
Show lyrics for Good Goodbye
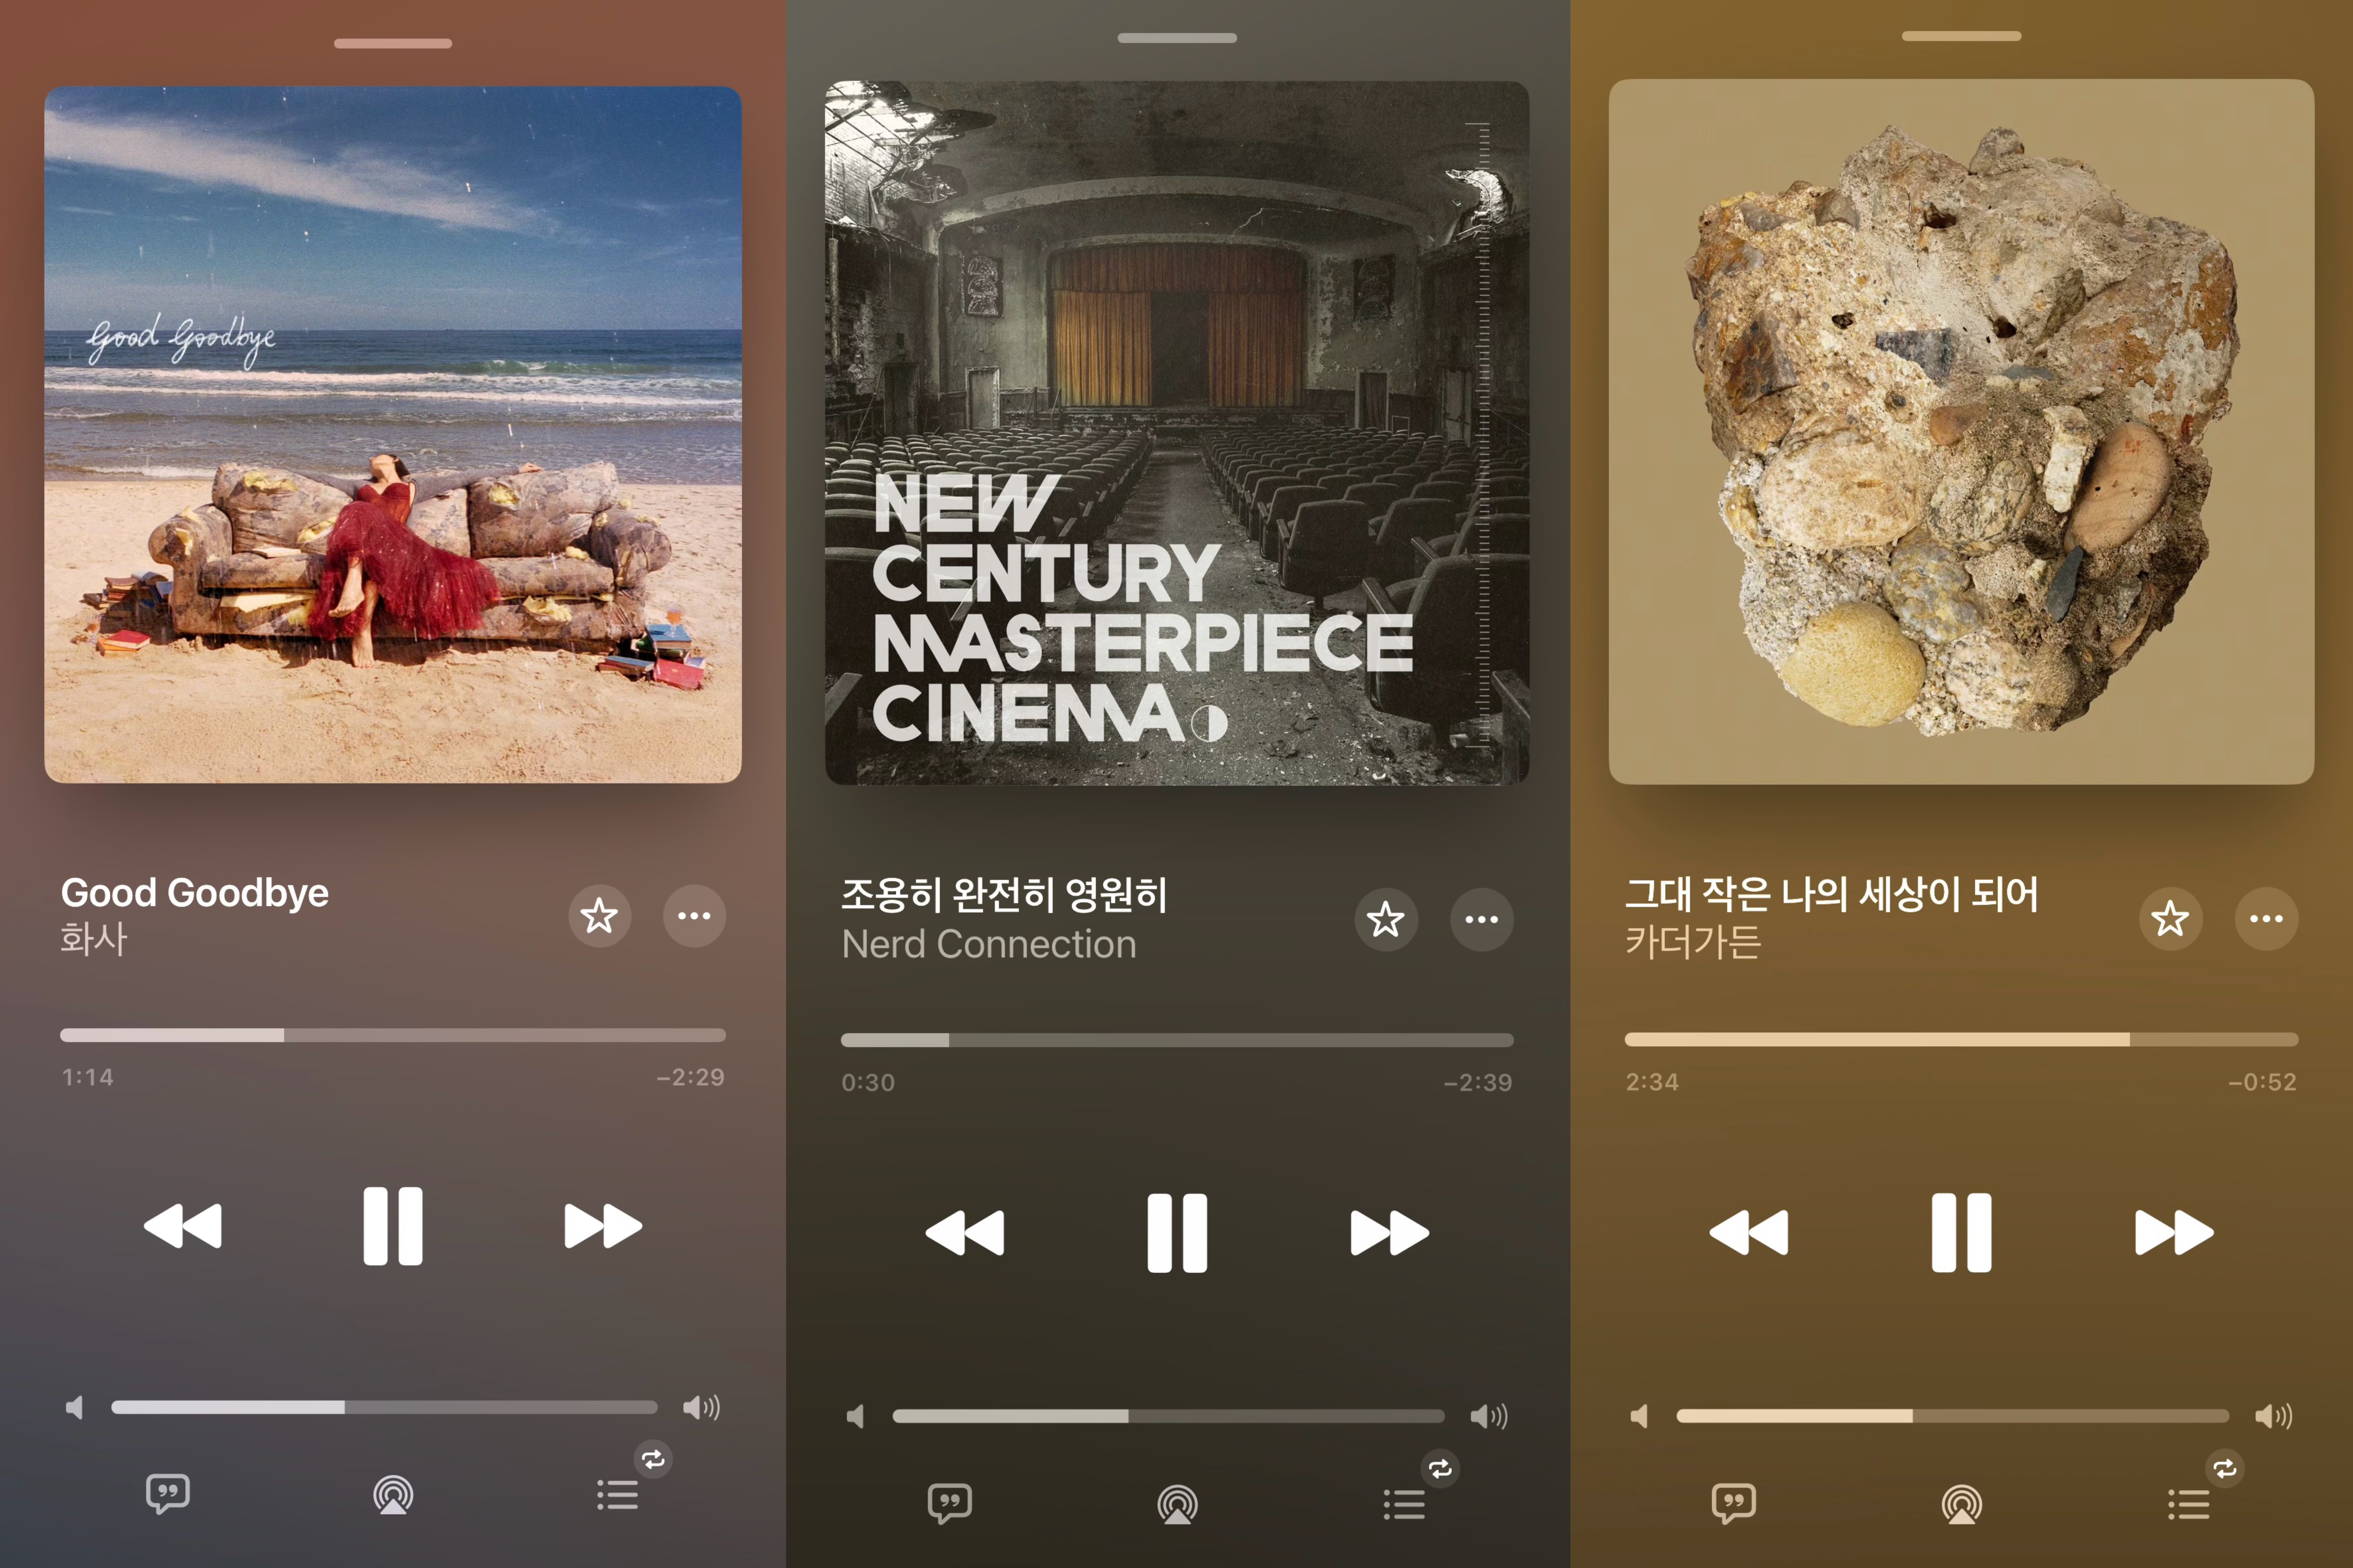(x=168, y=1494)
